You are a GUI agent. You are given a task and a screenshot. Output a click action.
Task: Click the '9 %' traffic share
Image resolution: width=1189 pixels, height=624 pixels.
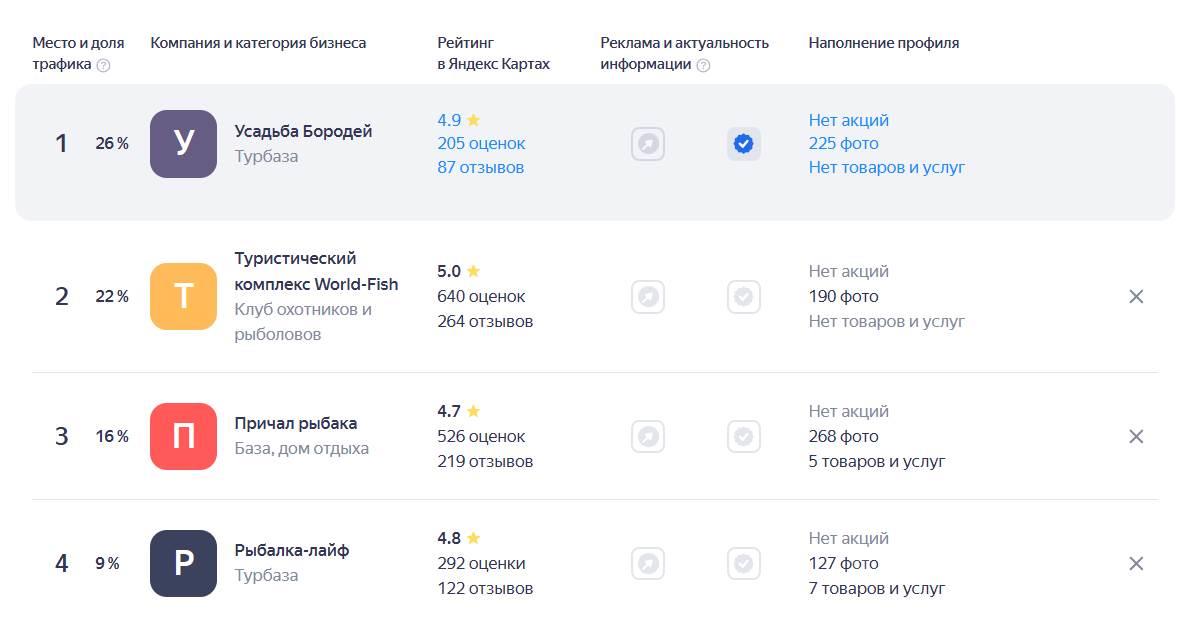(x=107, y=563)
